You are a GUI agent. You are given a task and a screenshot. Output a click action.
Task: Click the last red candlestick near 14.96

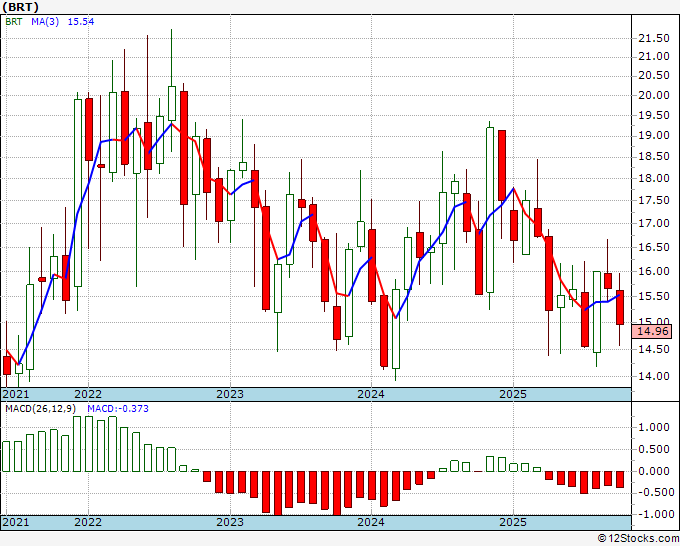click(x=620, y=307)
